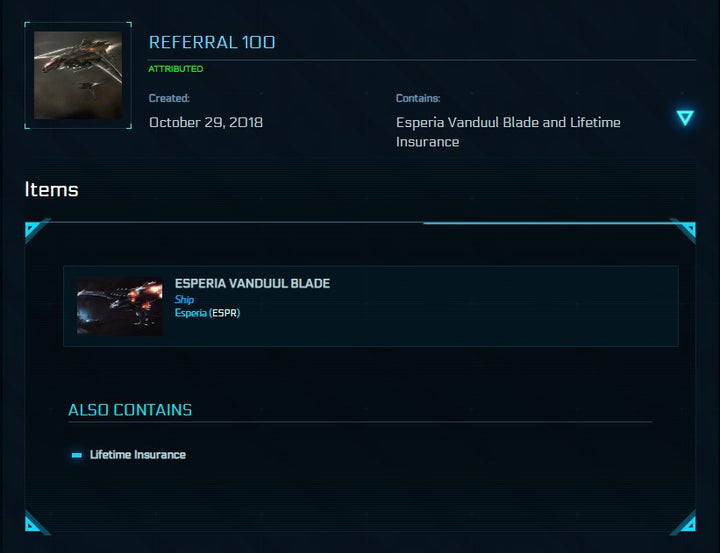Click the Ship type link
720x553 pixels.
coord(184,299)
